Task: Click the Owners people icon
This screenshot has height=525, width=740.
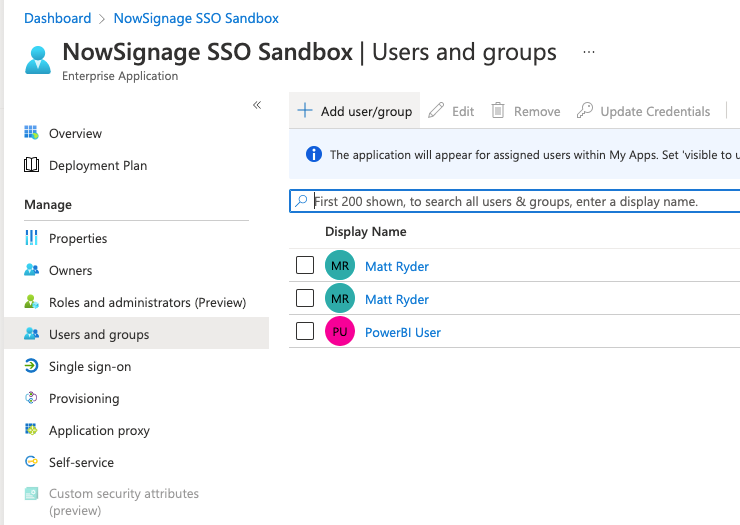Action: coord(31,270)
